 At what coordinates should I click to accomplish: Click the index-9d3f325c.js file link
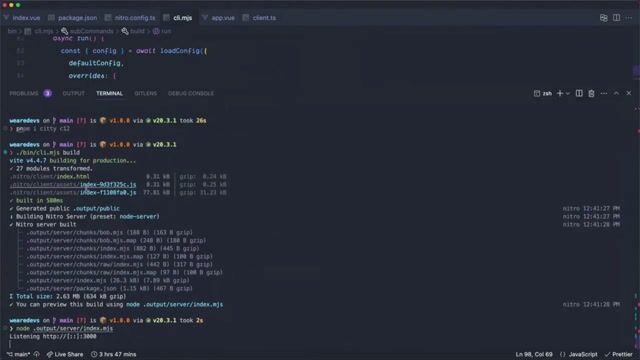pyautogui.click(x=108, y=184)
